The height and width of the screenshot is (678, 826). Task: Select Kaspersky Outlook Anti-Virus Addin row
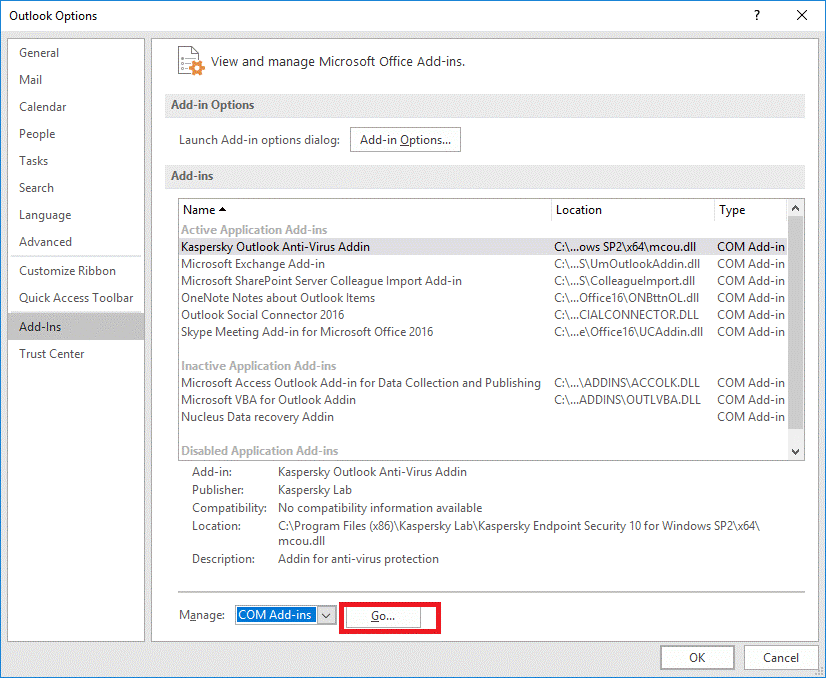tap(483, 247)
